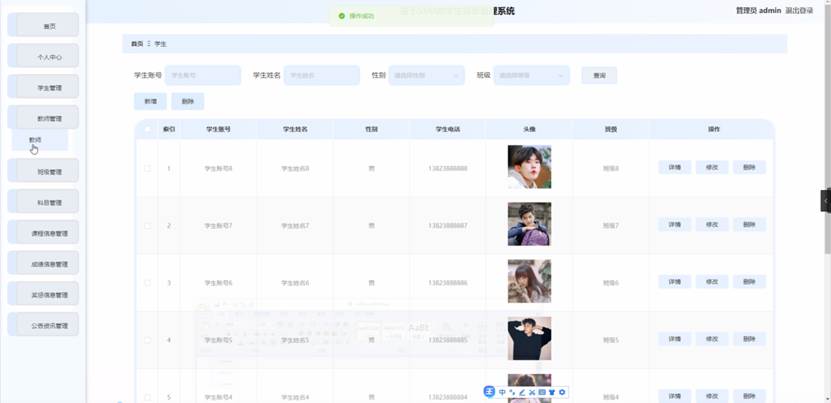Tick the checkbox for row 学生账号4
831x403 pixels.
point(147,397)
